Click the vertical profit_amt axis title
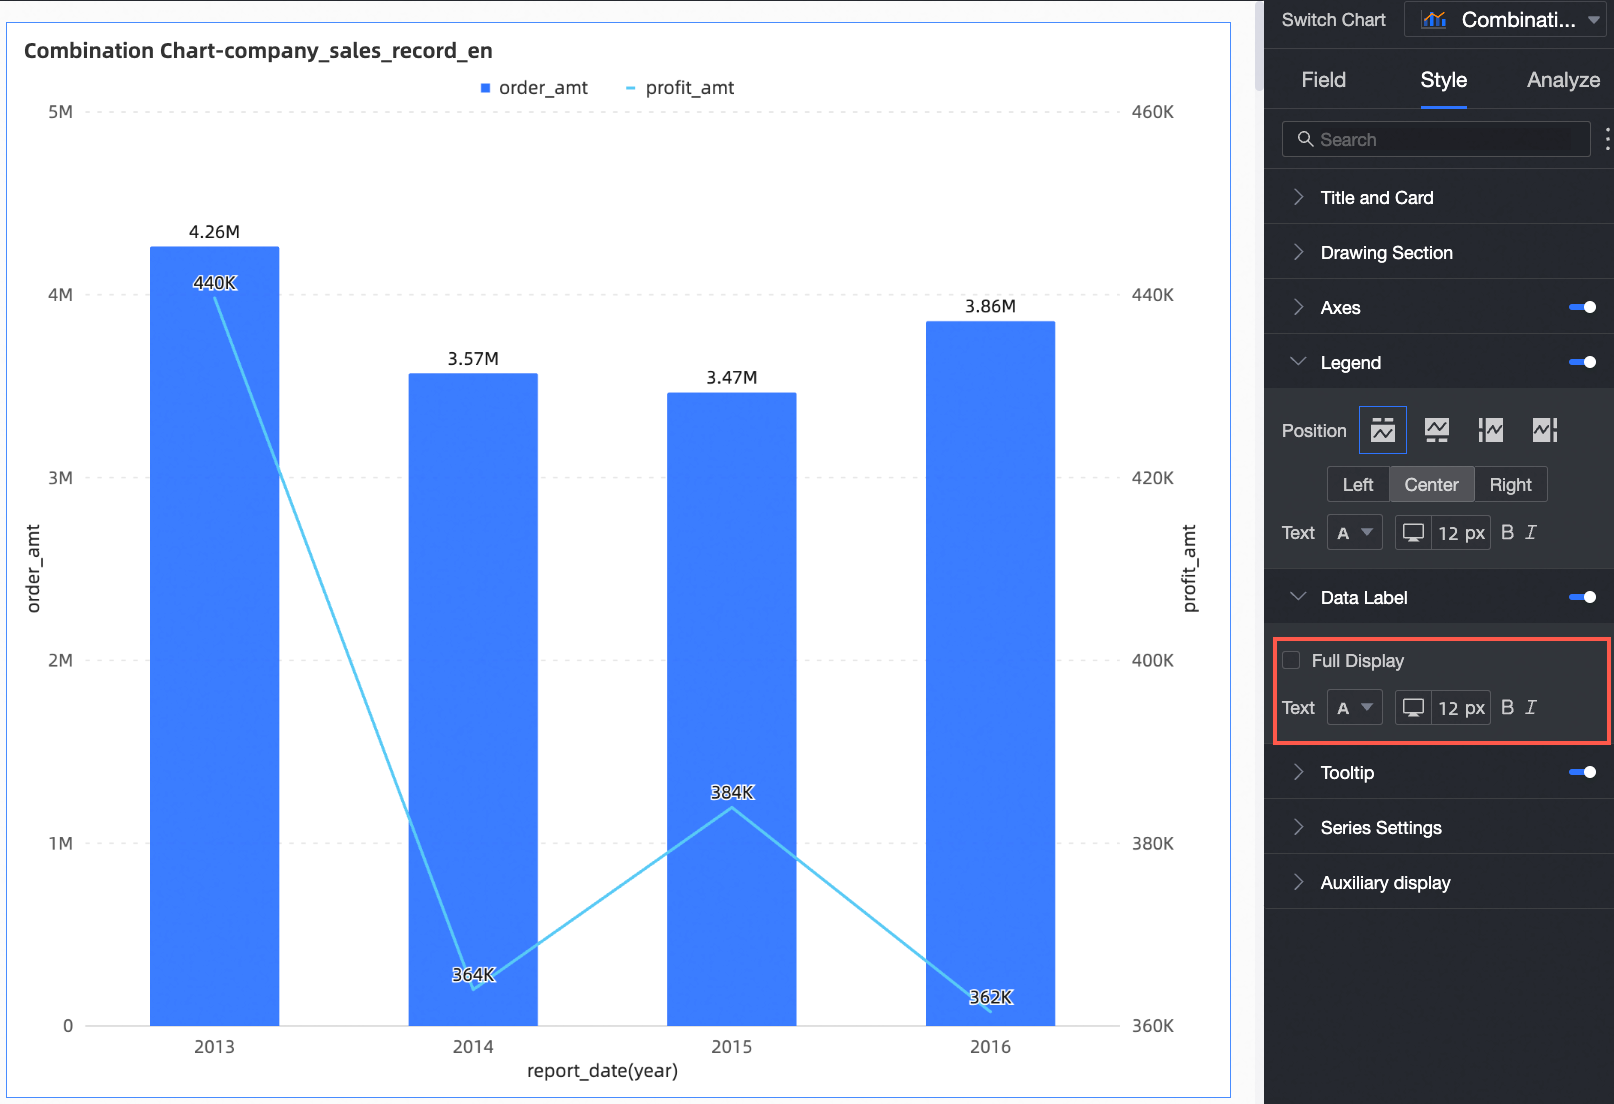The image size is (1614, 1104). [1189, 568]
